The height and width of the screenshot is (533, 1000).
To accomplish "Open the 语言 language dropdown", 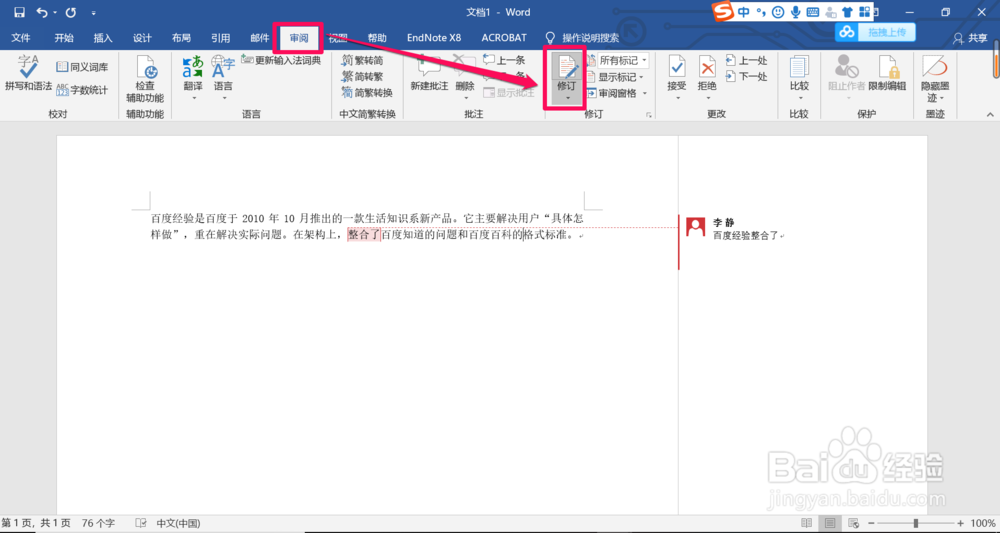I will click(223, 78).
